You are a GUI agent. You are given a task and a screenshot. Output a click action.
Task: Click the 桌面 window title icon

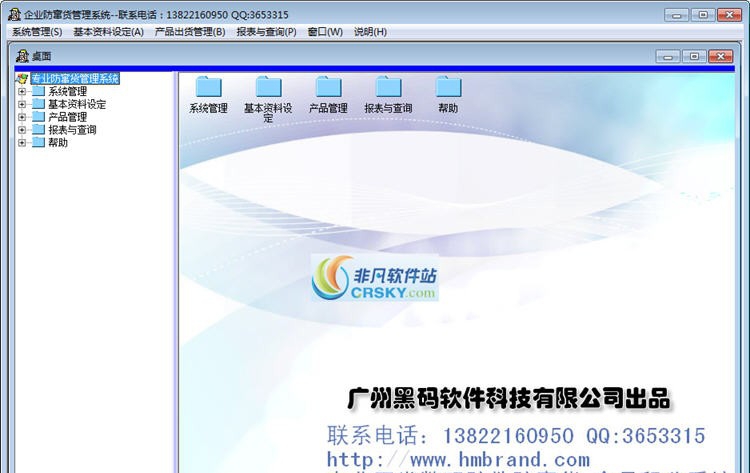click(22, 56)
